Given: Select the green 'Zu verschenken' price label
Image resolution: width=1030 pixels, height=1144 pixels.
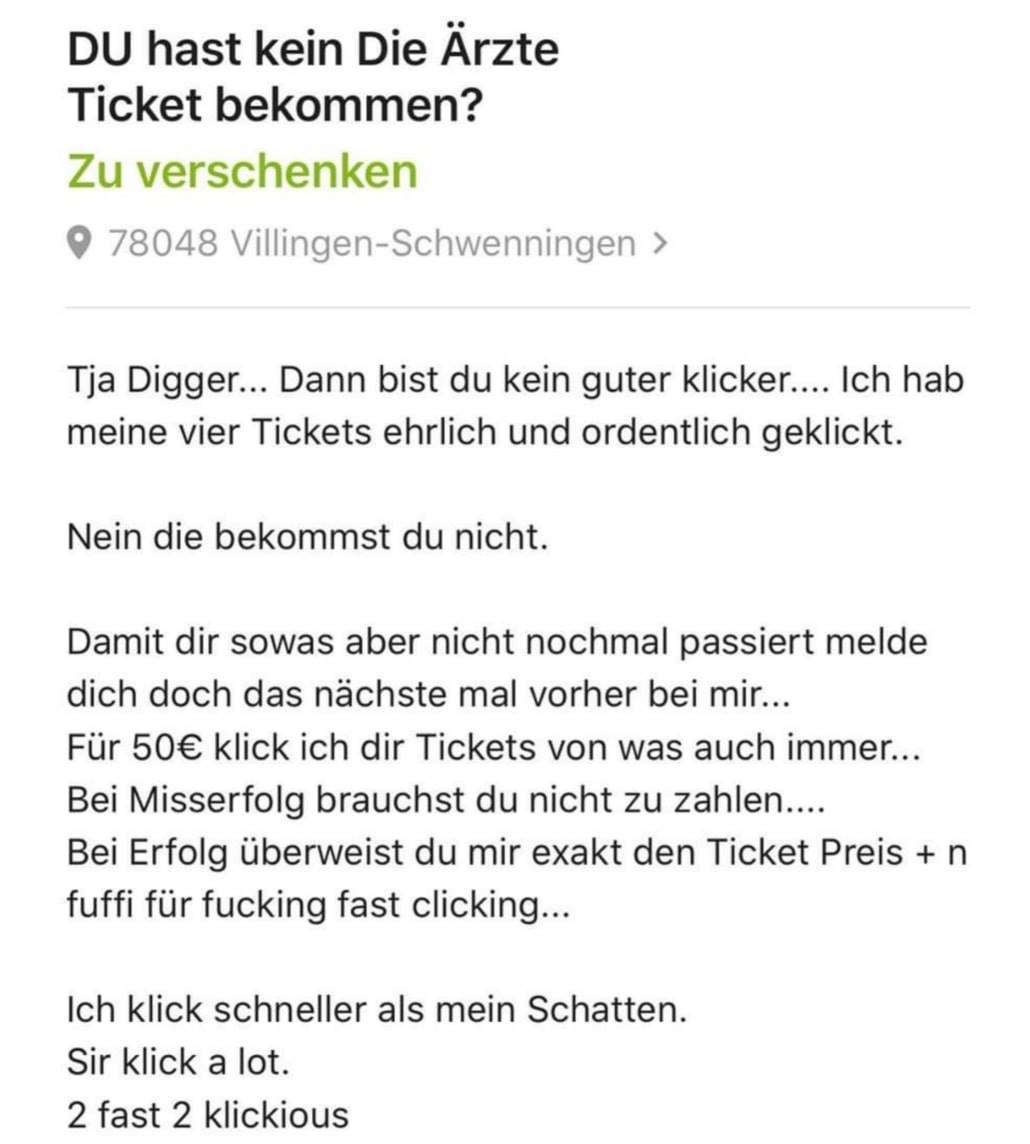Looking at the screenshot, I should [242, 171].
